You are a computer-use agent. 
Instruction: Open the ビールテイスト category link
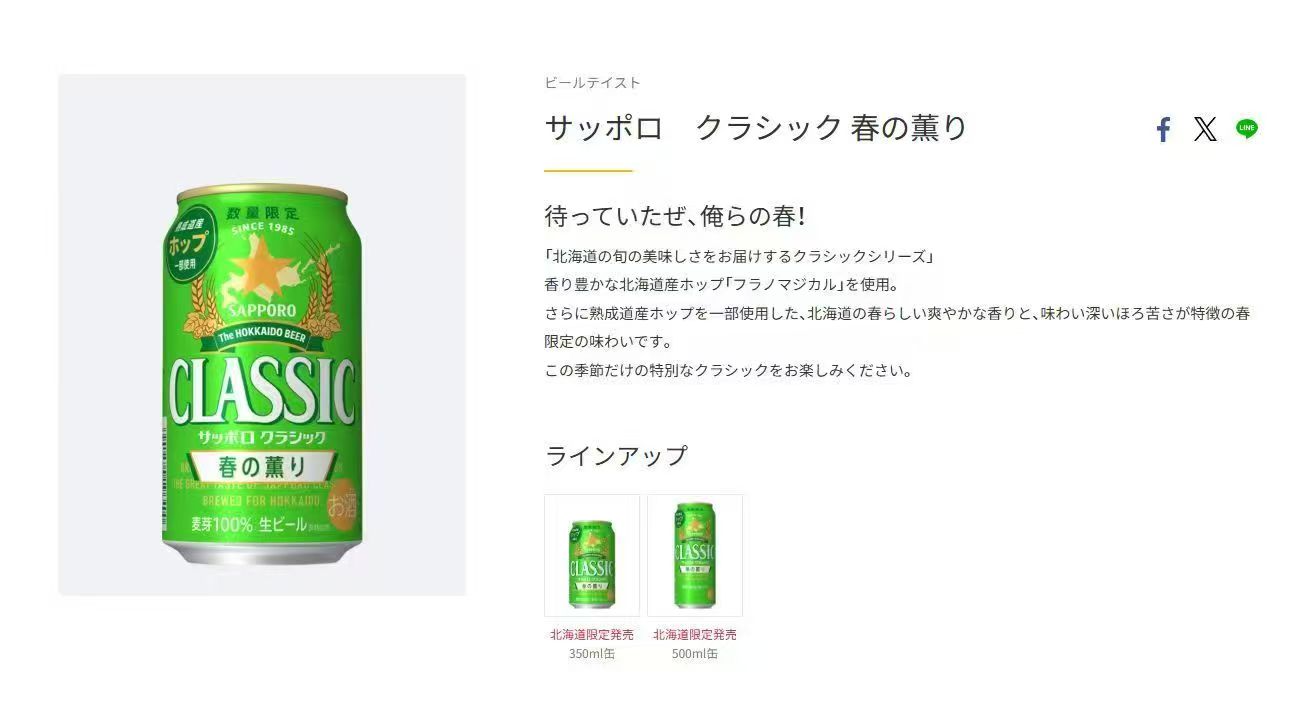point(592,82)
